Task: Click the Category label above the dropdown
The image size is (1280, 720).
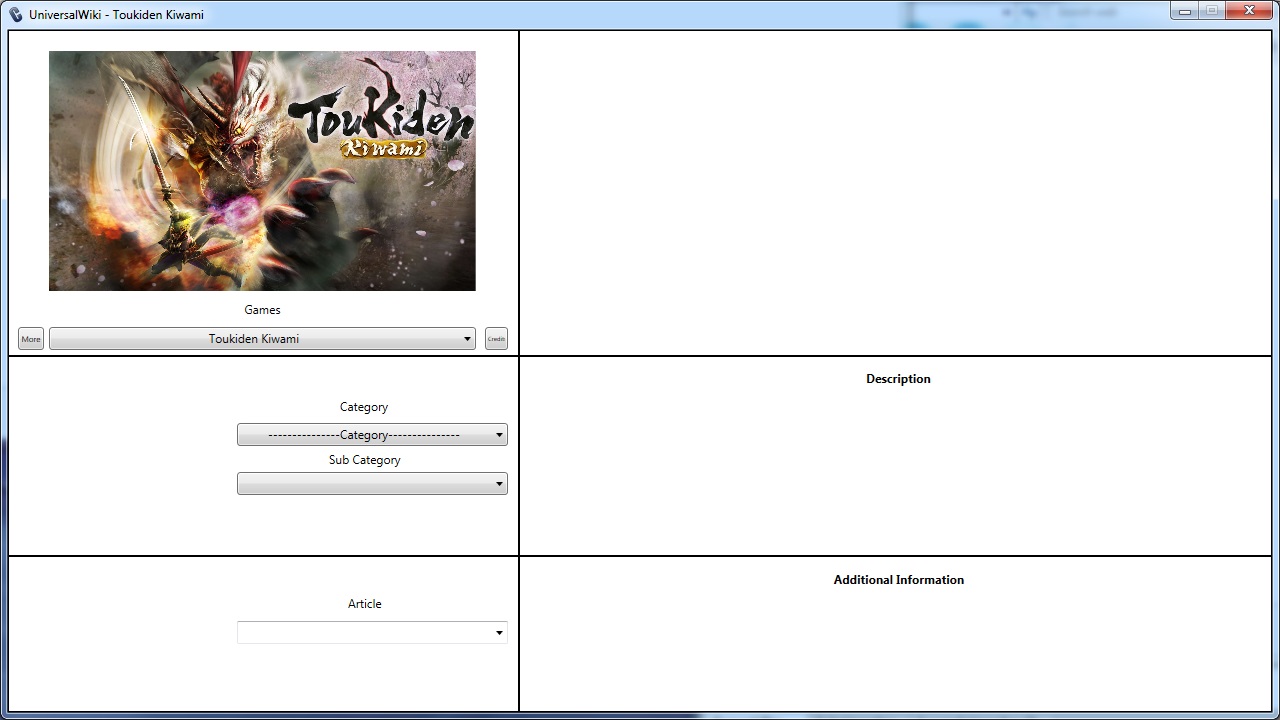Action: pos(364,407)
